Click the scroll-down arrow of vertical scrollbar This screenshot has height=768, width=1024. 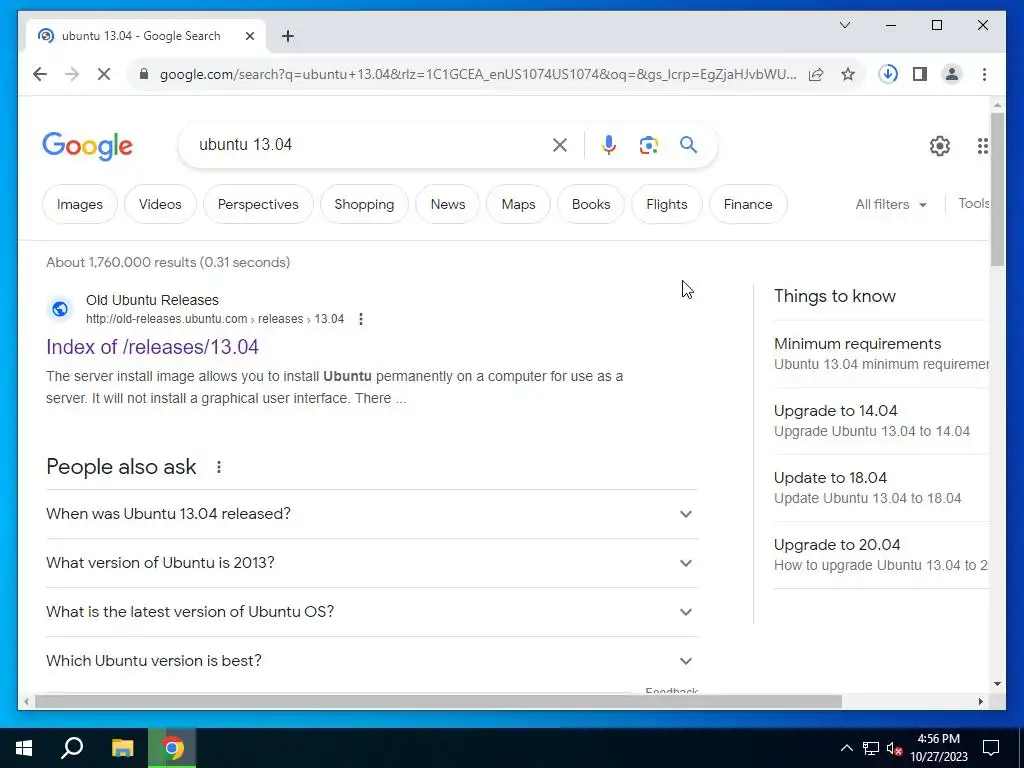click(x=997, y=684)
